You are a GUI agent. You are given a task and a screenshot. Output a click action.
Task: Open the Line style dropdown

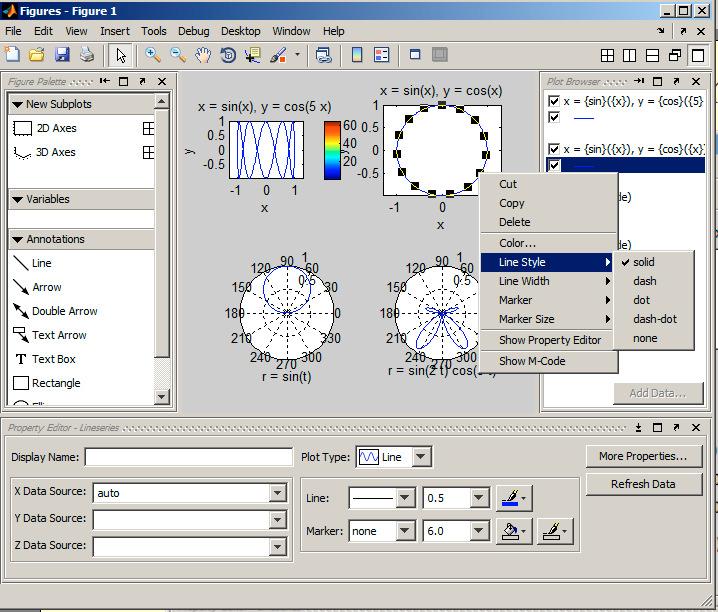coord(405,498)
